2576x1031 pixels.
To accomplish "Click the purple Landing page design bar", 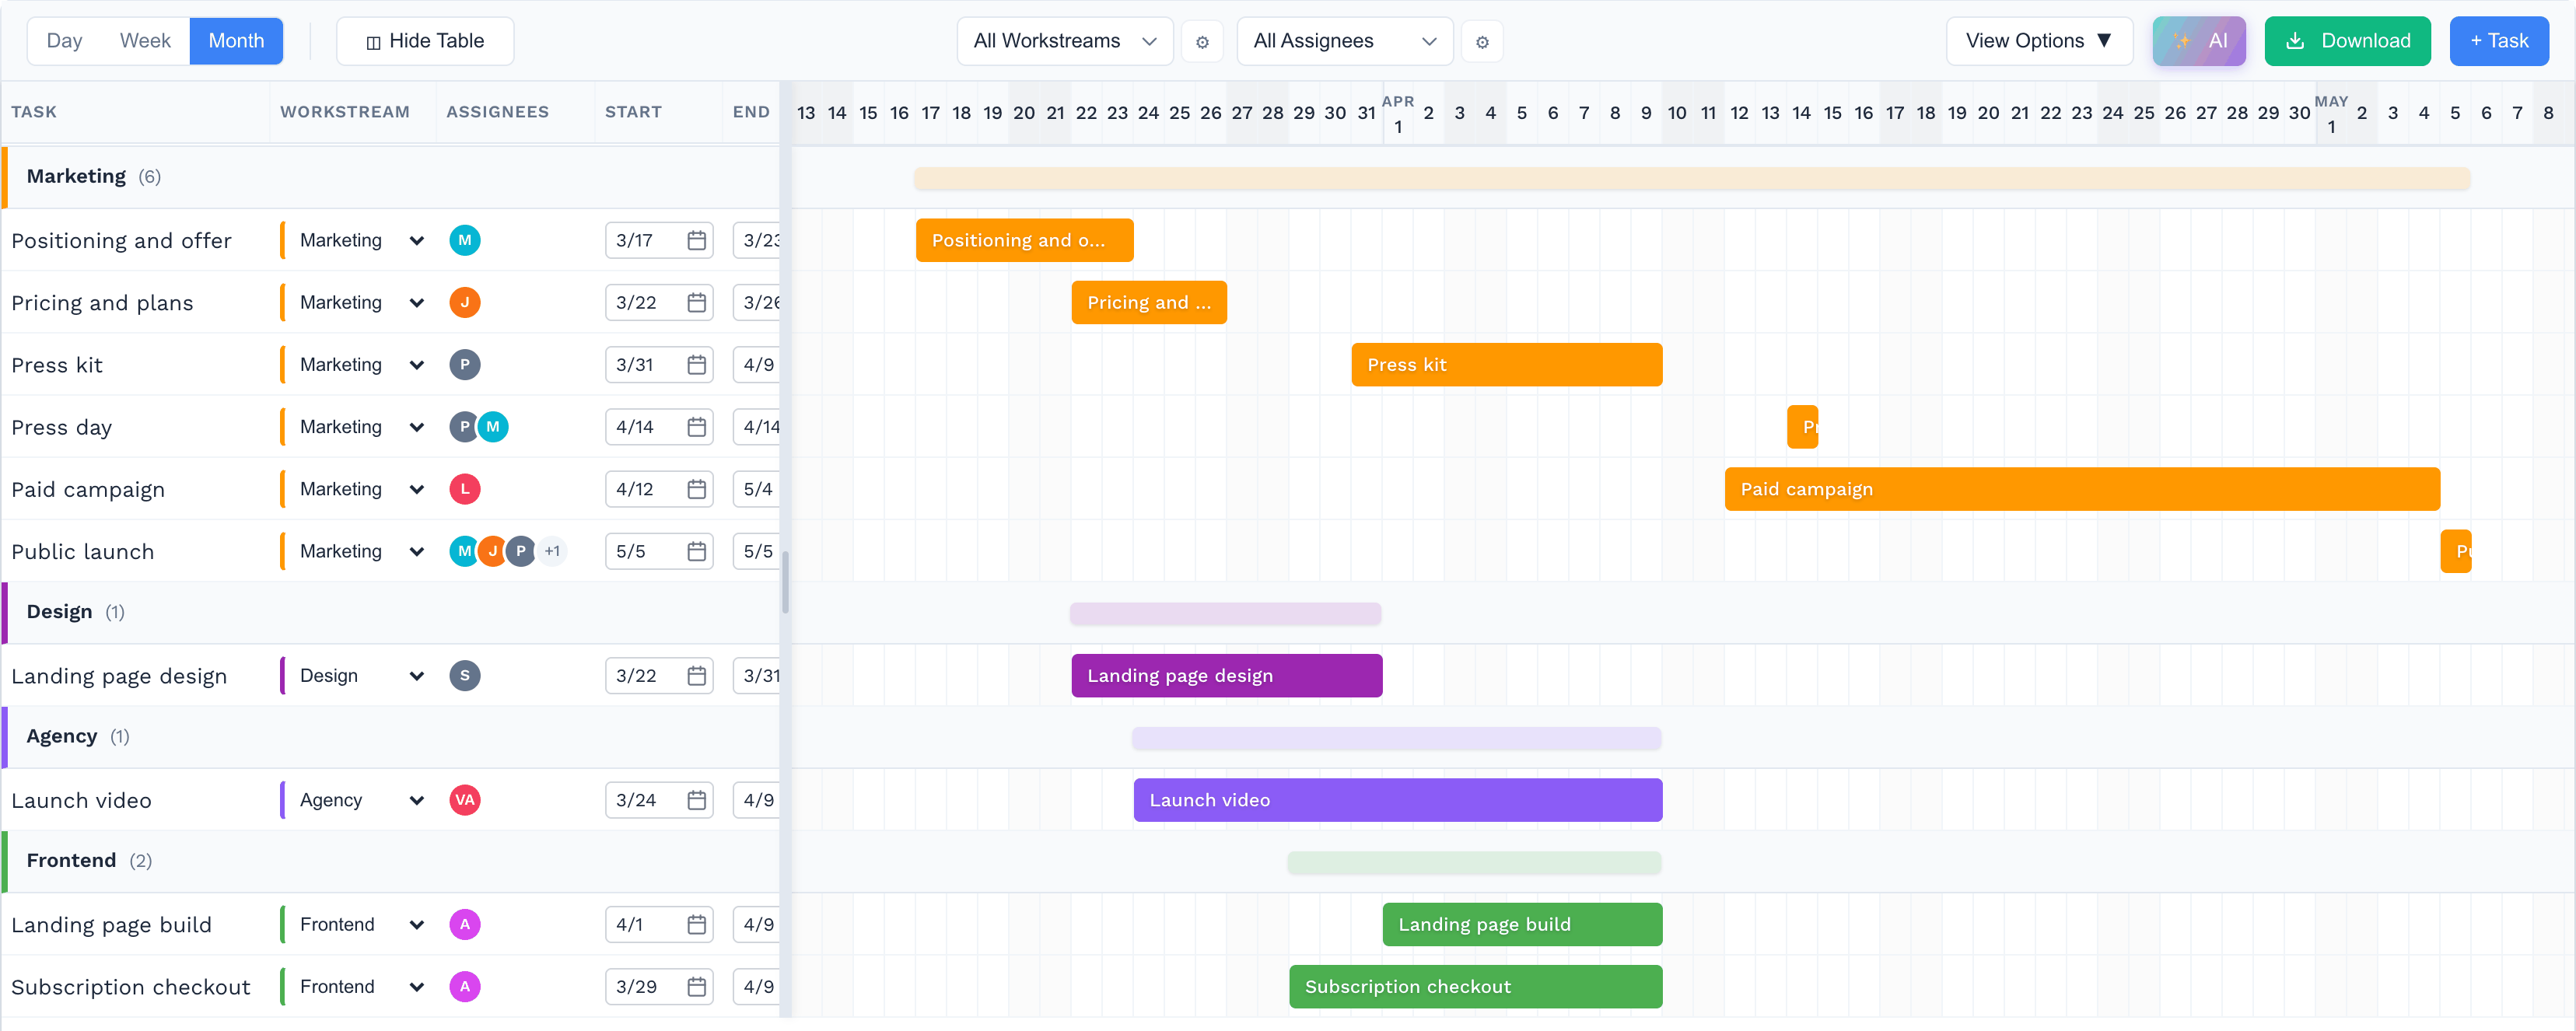I will pyautogui.click(x=1227, y=676).
